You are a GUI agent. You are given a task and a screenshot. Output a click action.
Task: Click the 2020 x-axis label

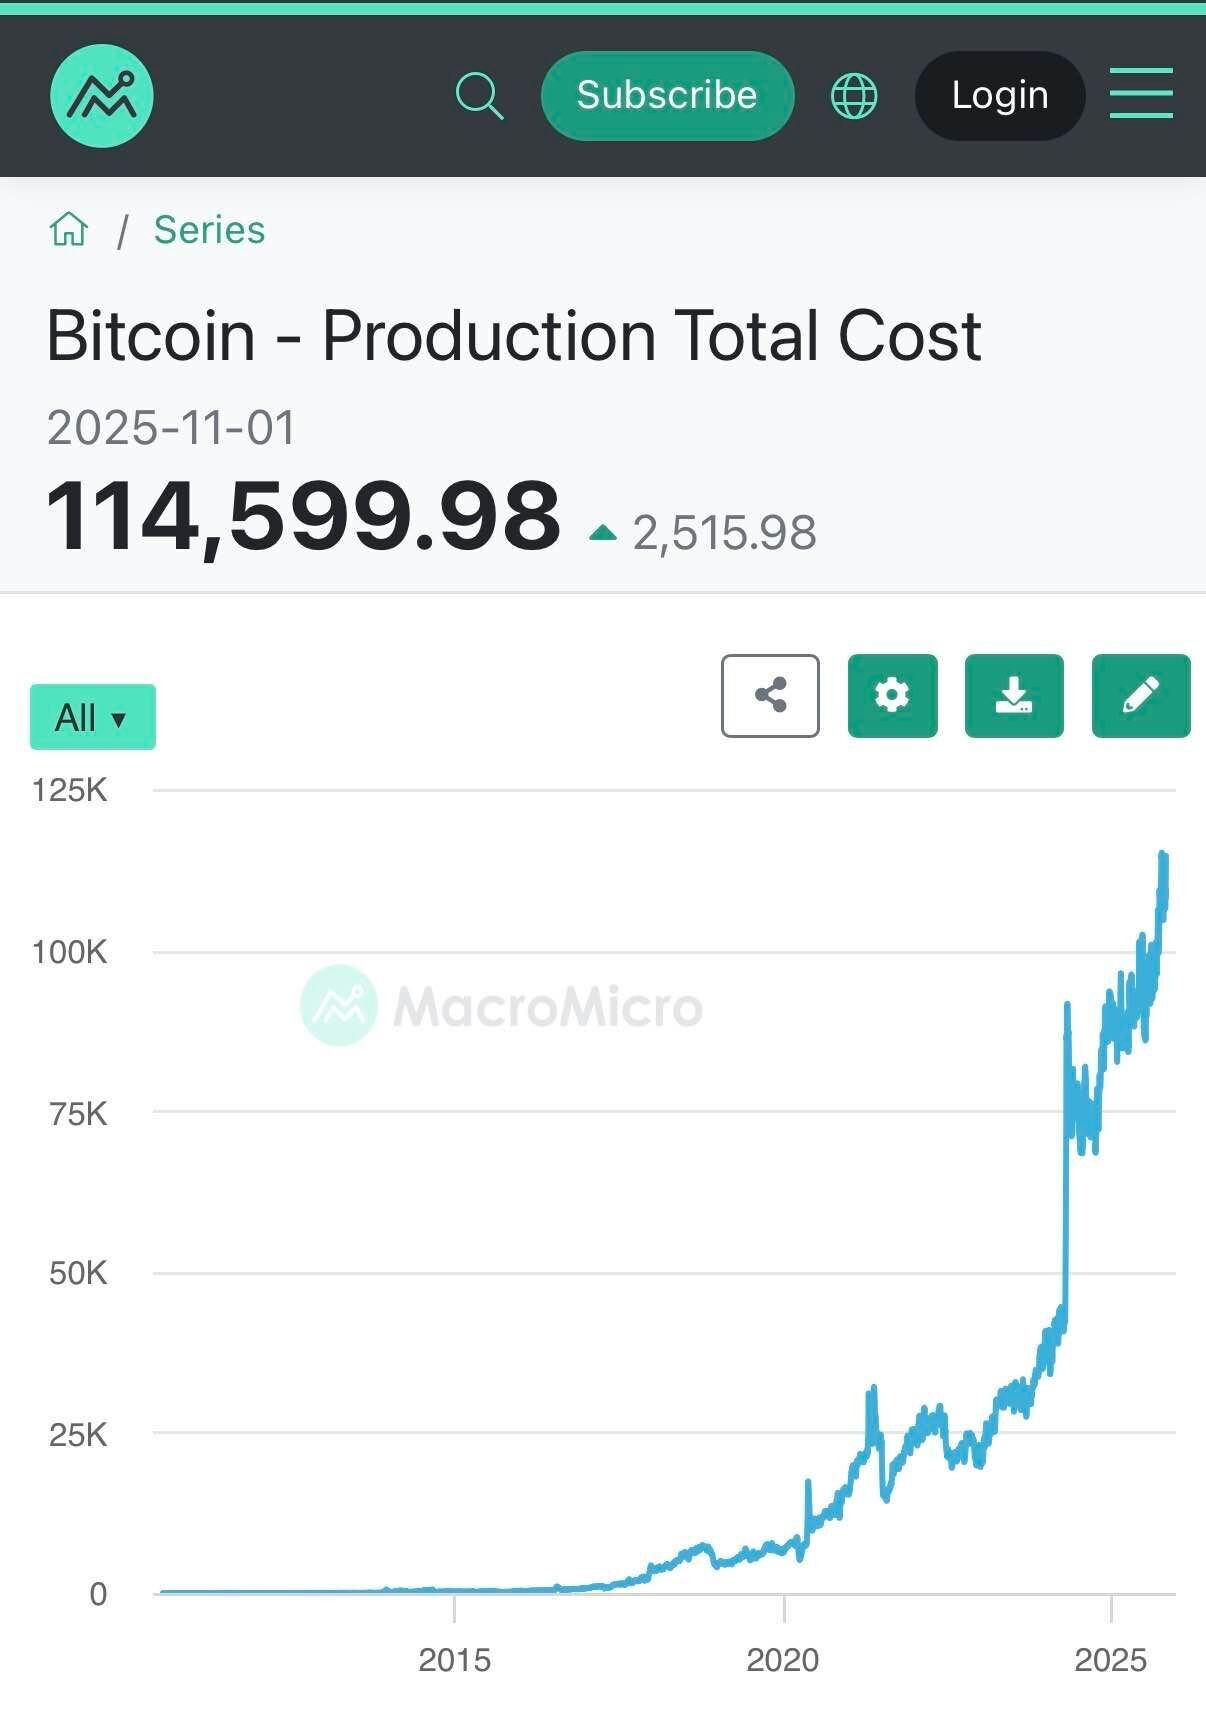(x=782, y=1660)
